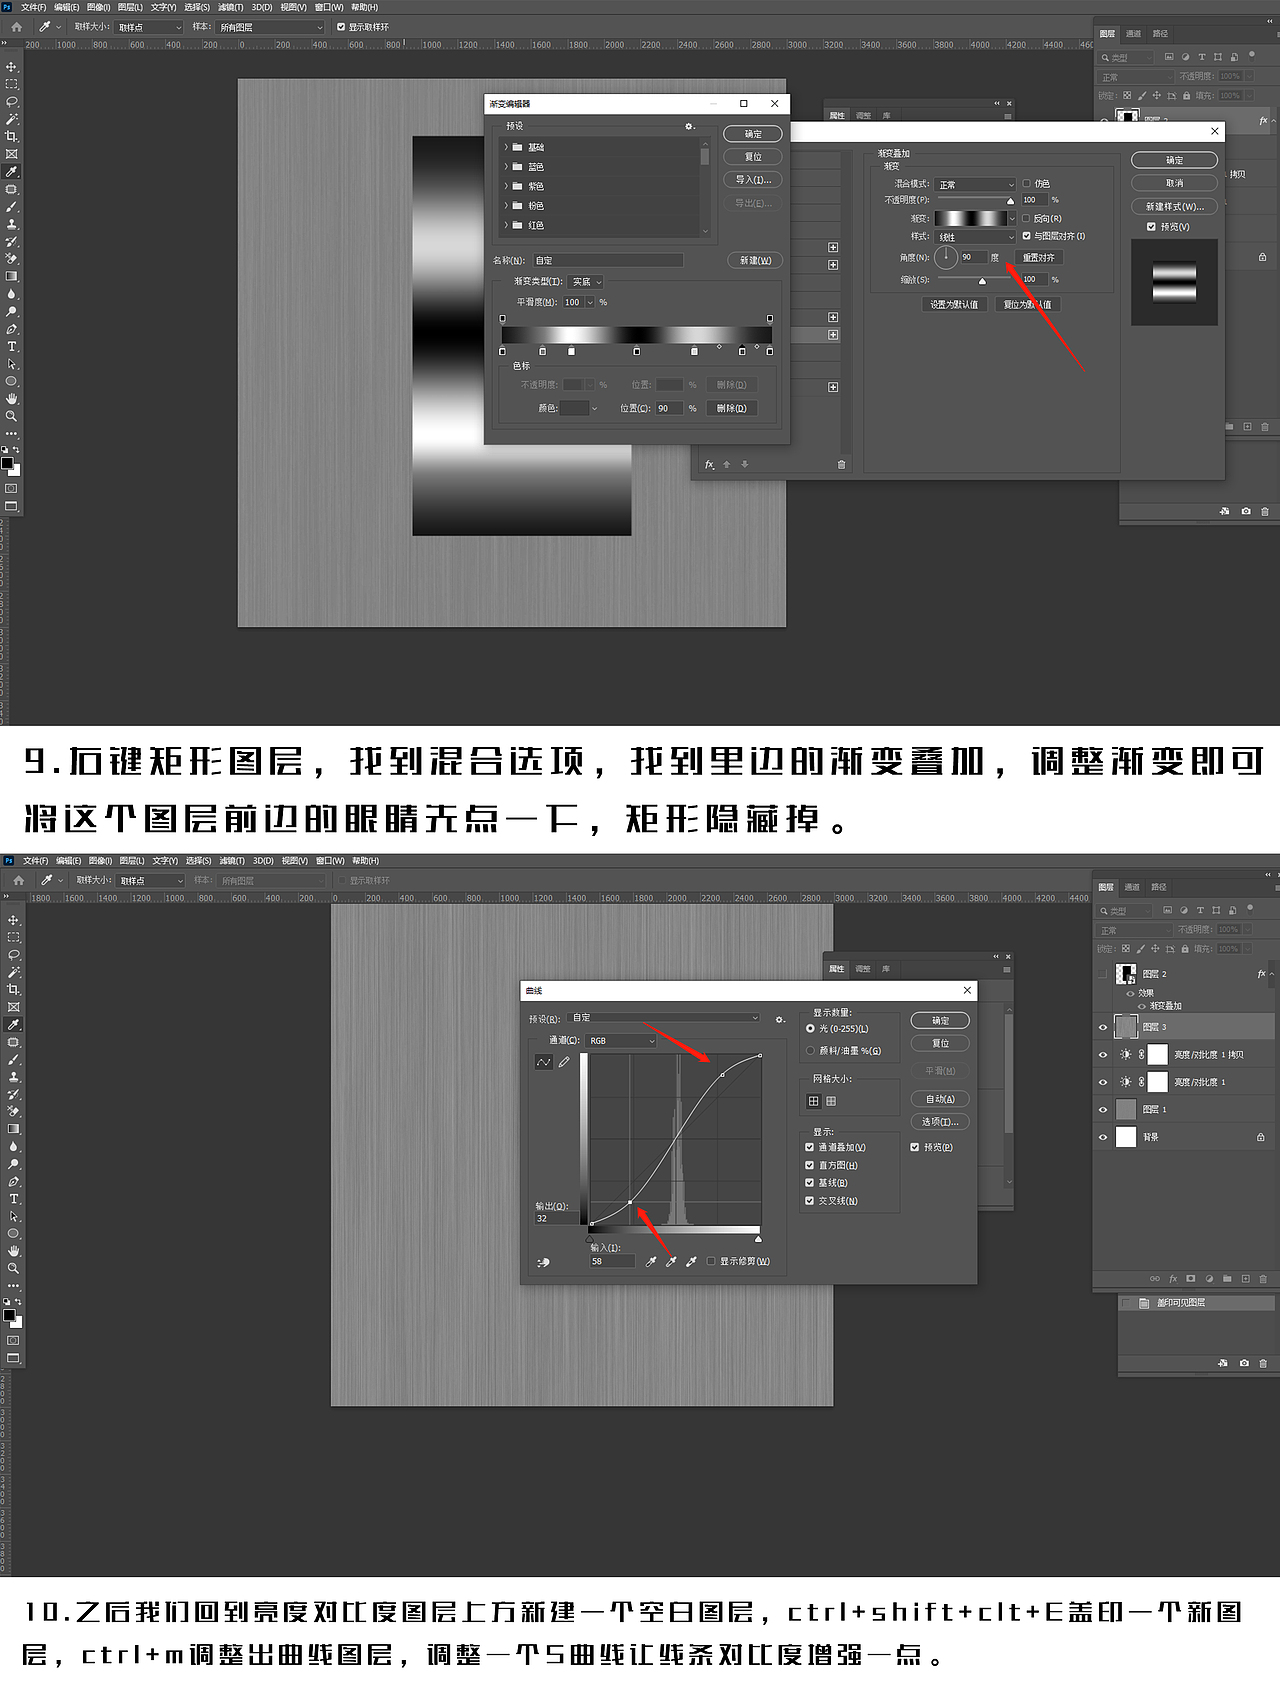Click 选项(T)... button in Curves dialog
Viewport: 1280px width, 1707px height.
[941, 1122]
